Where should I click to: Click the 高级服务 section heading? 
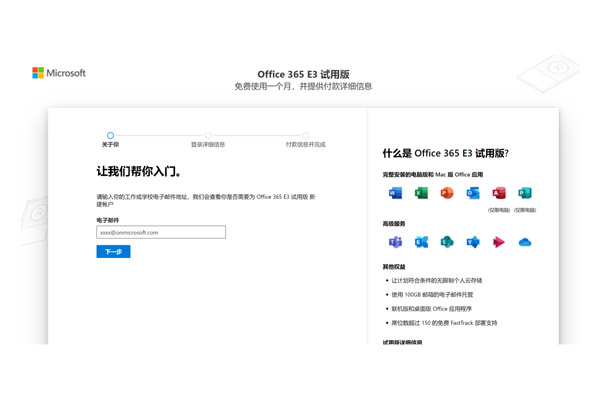(x=394, y=224)
